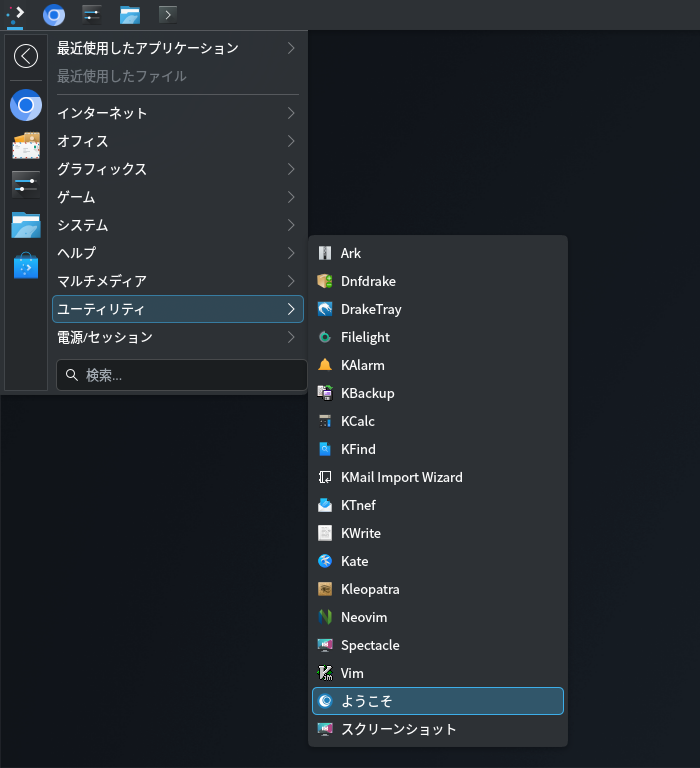Open KWrite text editor
This screenshot has width=700, height=768.
(437, 533)
